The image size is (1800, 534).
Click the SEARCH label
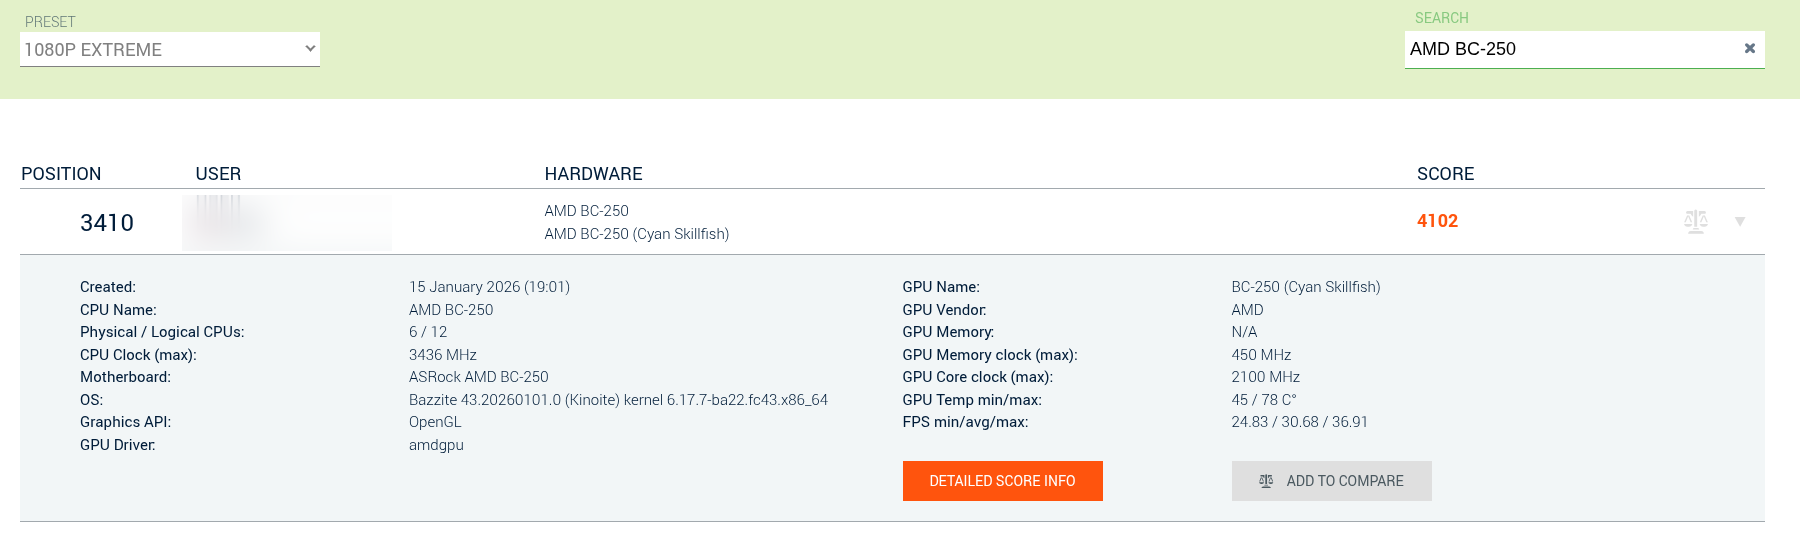click(1441, 18)
